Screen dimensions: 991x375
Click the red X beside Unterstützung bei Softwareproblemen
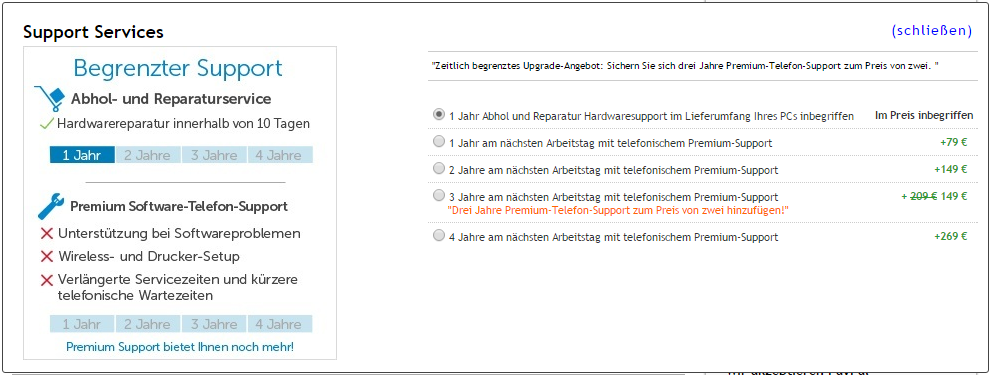46,234
